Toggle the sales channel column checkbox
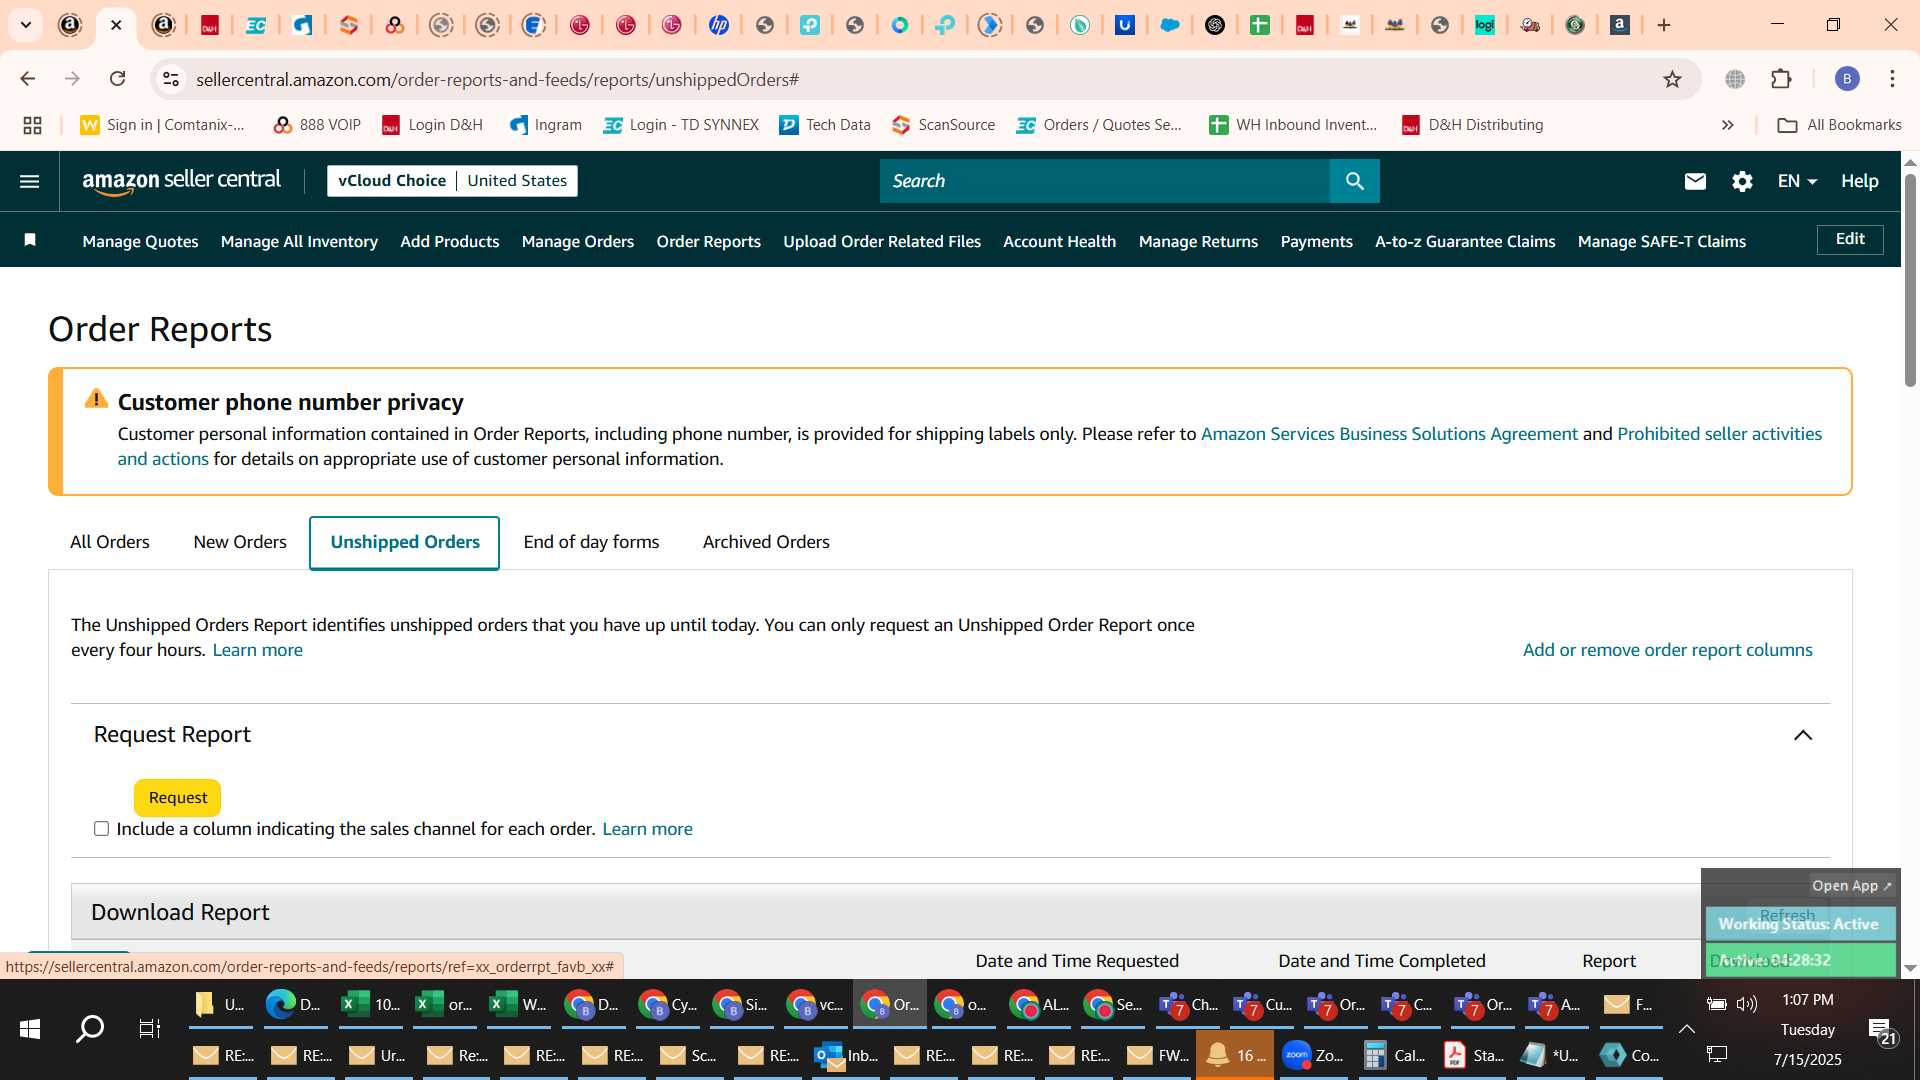This screenshot has height=1080, width=1920. coord(101,829)
